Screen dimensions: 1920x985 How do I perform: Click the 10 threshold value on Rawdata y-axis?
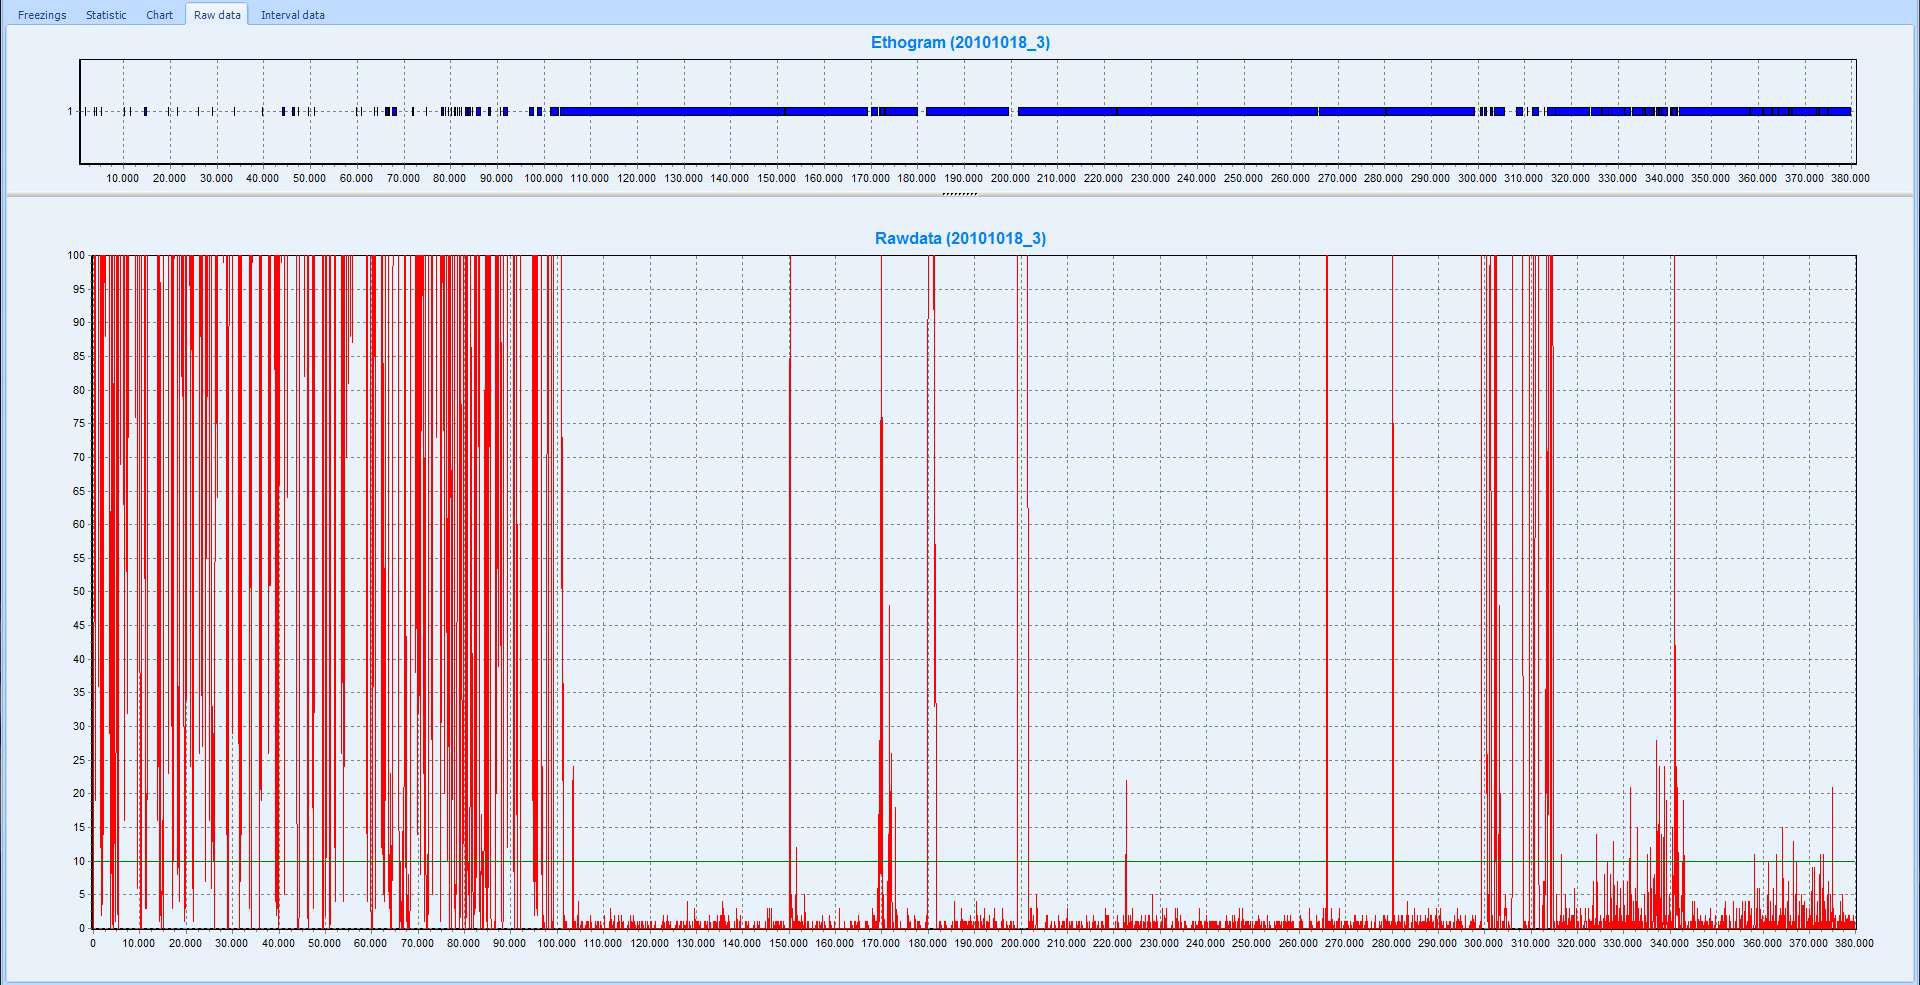79,861
